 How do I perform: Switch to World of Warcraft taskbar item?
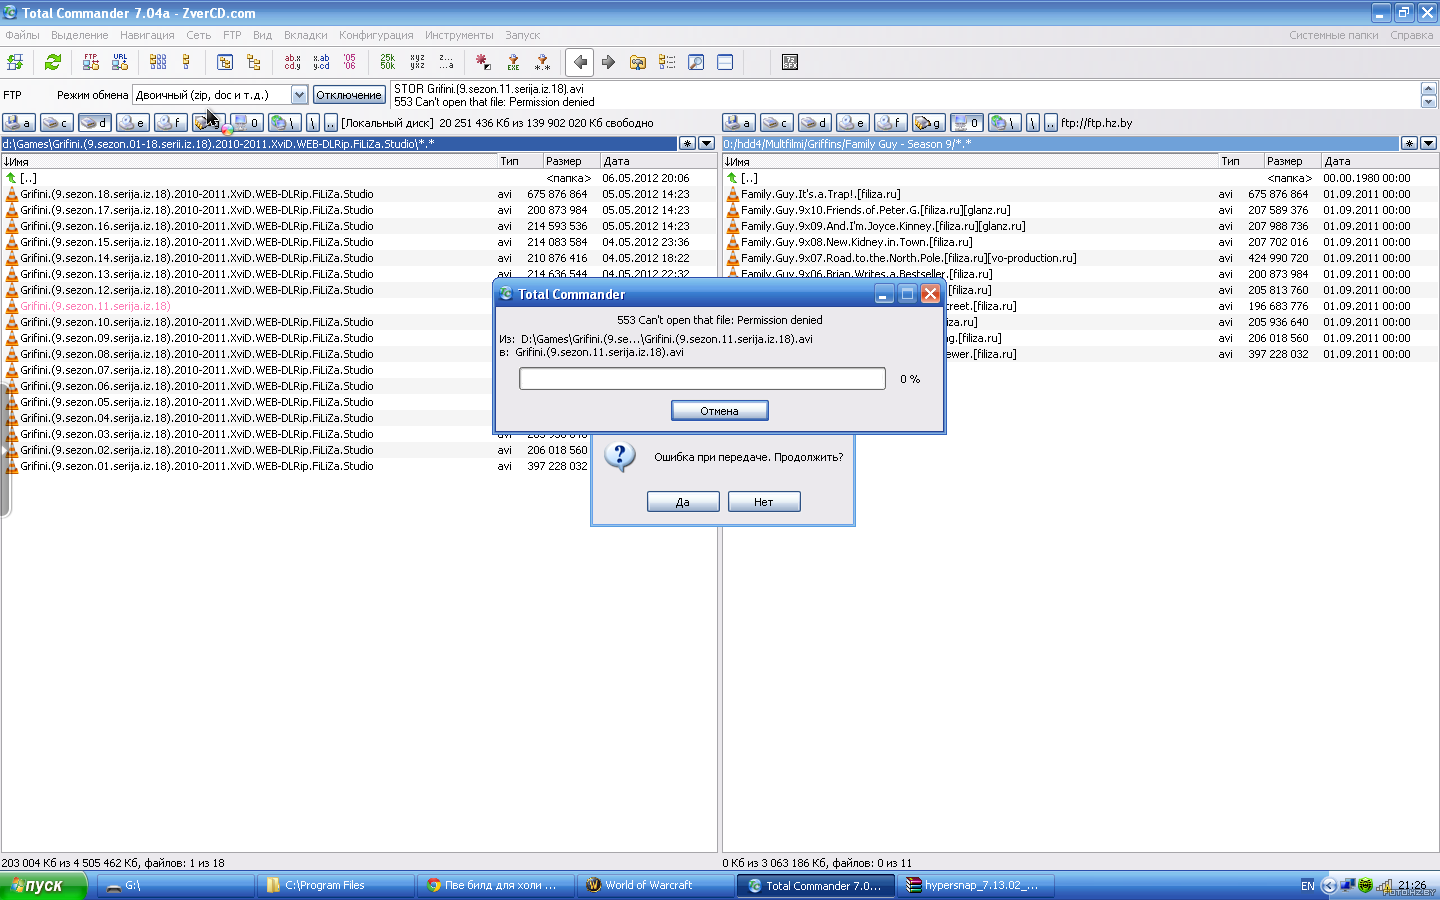click(x=656, y=885)
